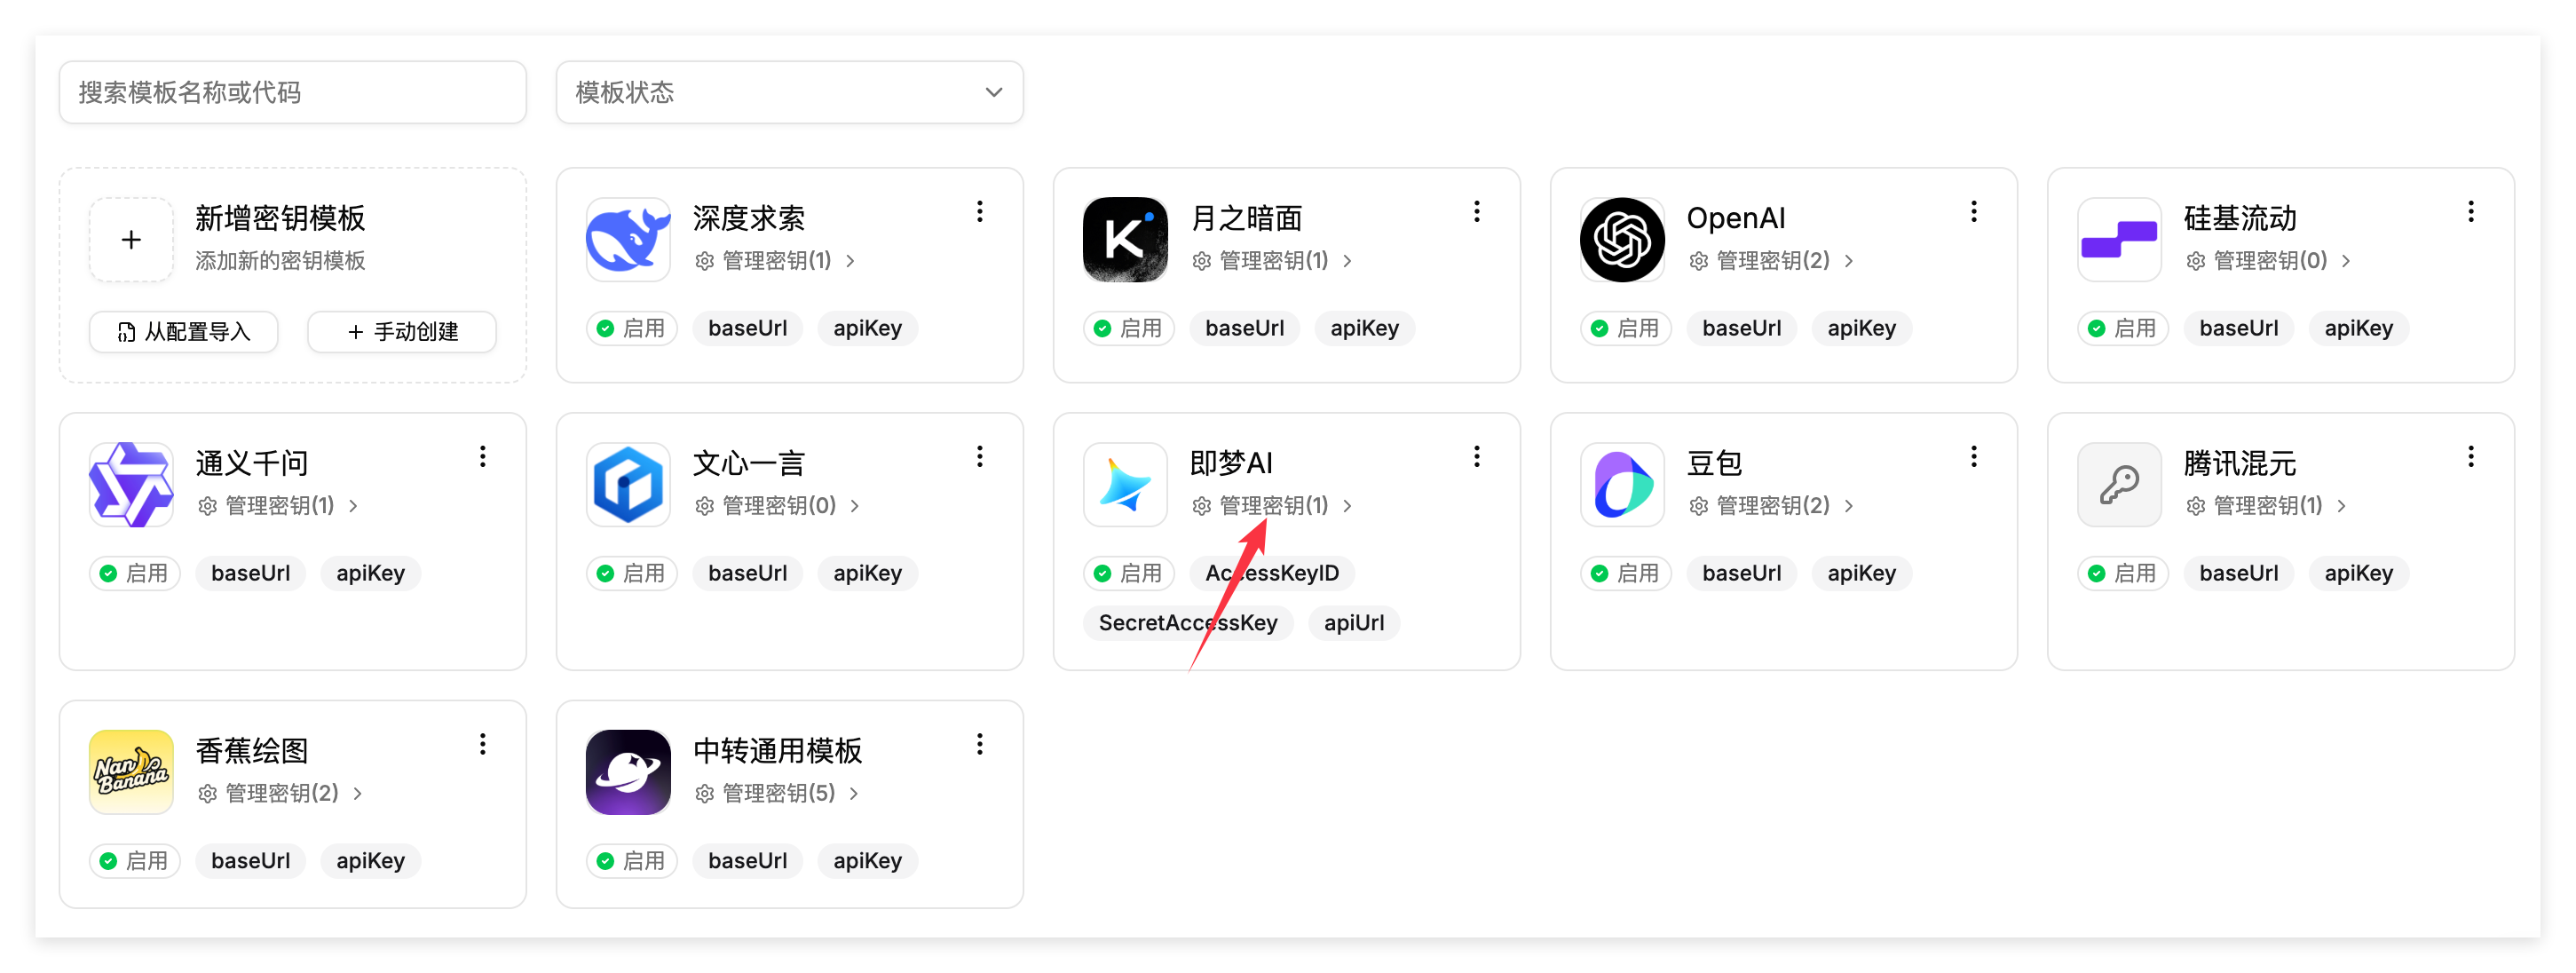Open the more options menu for 月之暗面
The image size is (2576, 973).
pos(1477,212)
